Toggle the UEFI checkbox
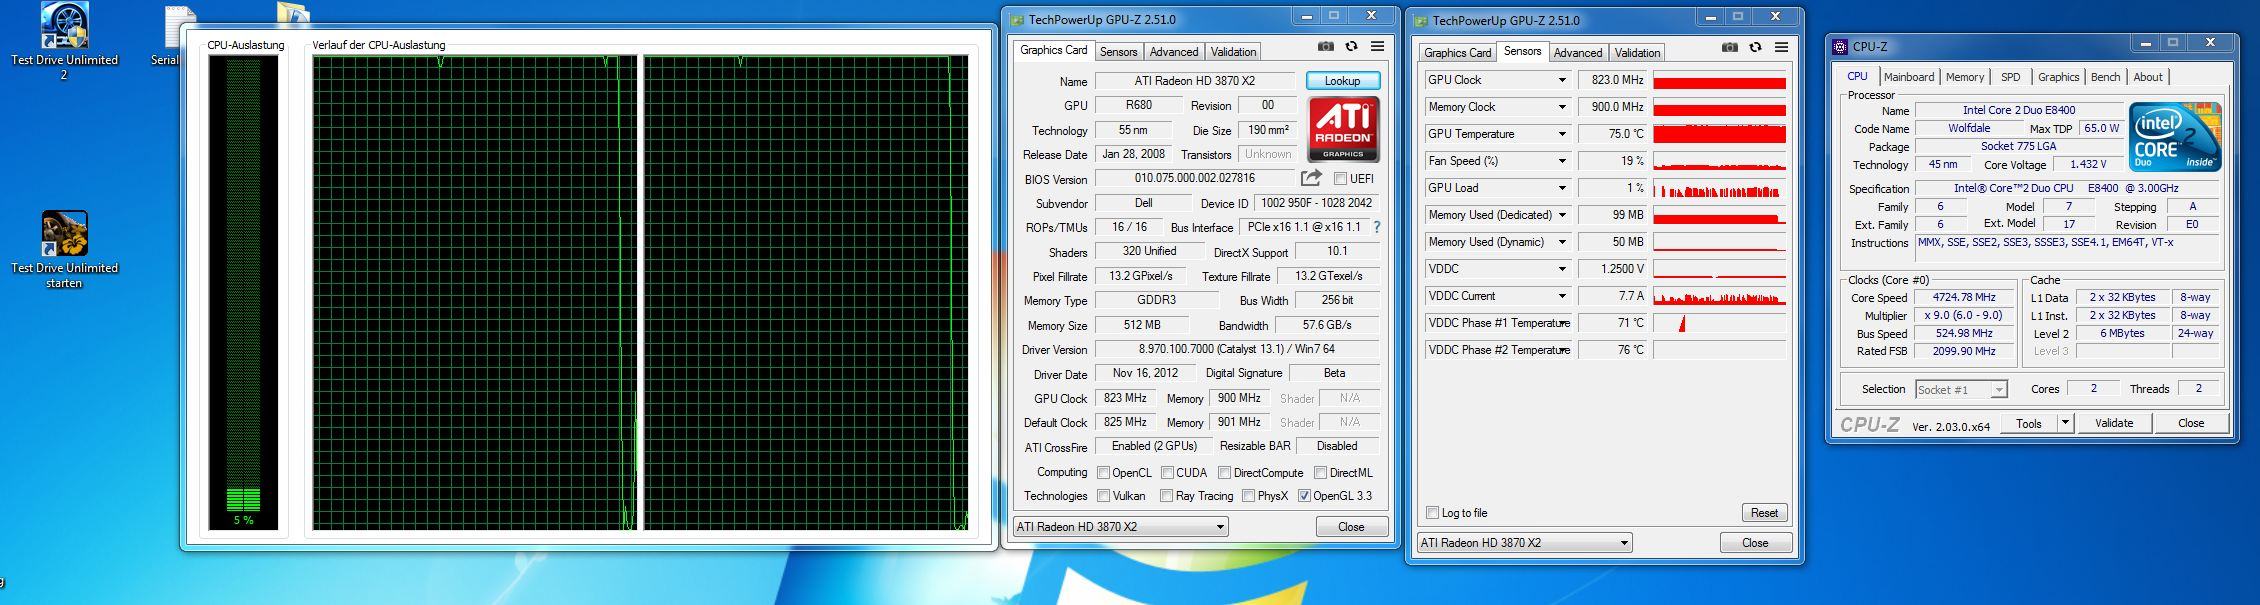The width and height of the screenshot is (2260, 605). 1340,179
